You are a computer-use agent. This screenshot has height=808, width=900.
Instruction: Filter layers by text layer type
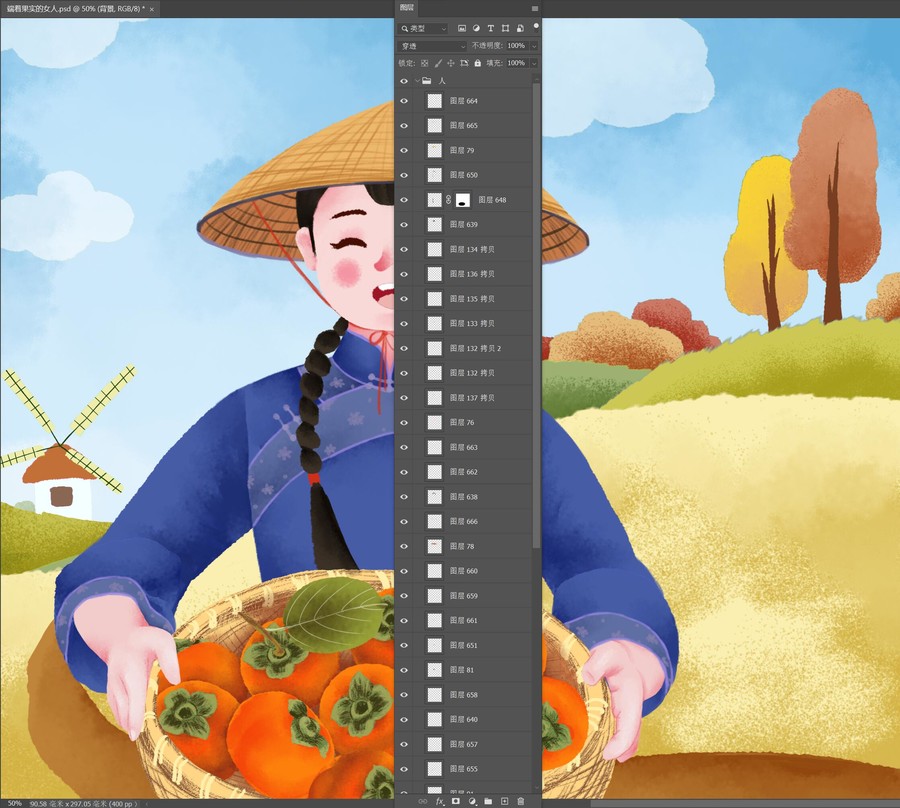point(491,28)
